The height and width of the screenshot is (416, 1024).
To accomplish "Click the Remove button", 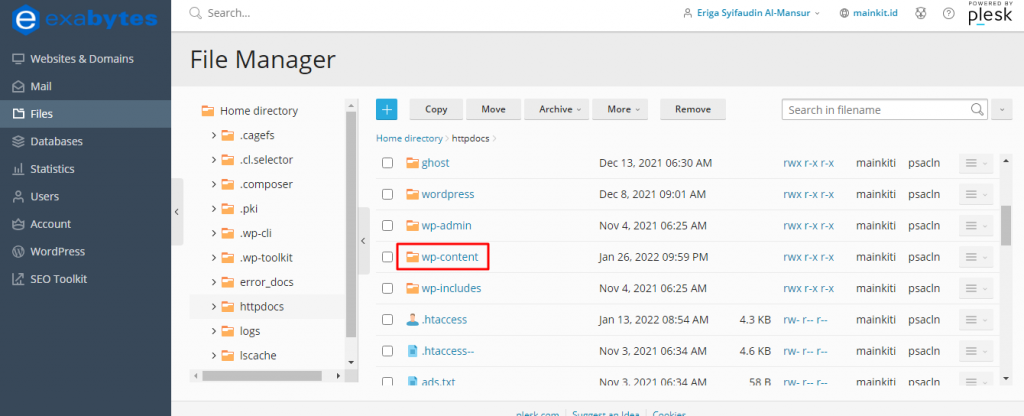I will [693, 110].
